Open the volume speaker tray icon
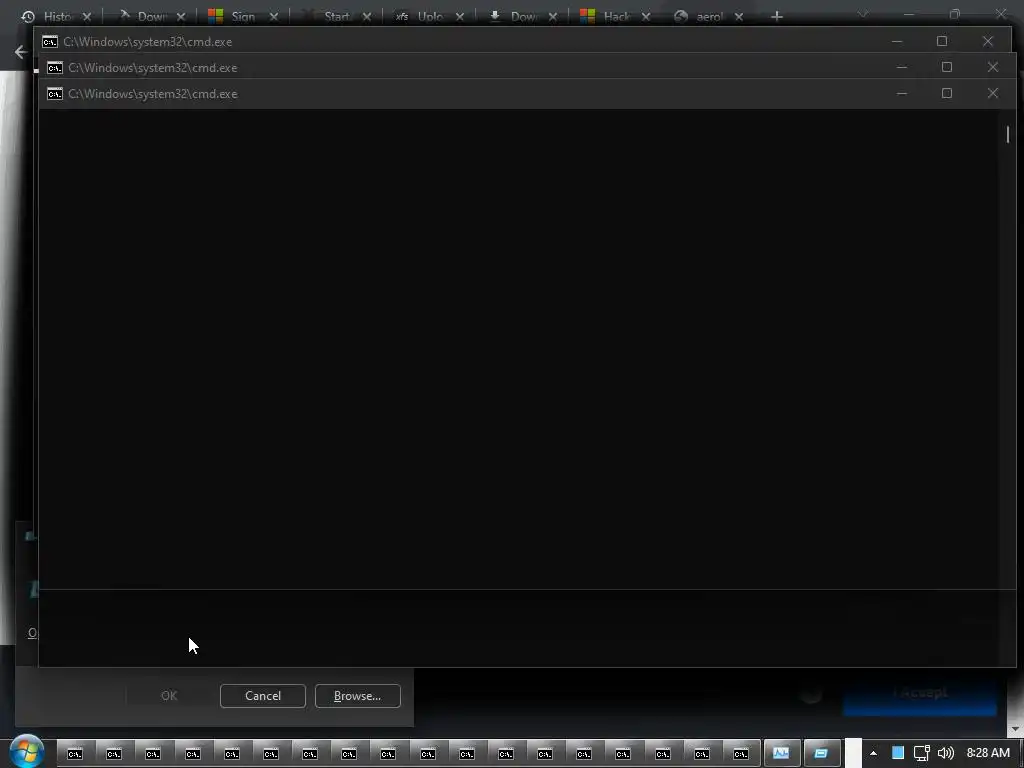Image resolution: width=1024 pixels, height=768 pixels. pos(945,753)
